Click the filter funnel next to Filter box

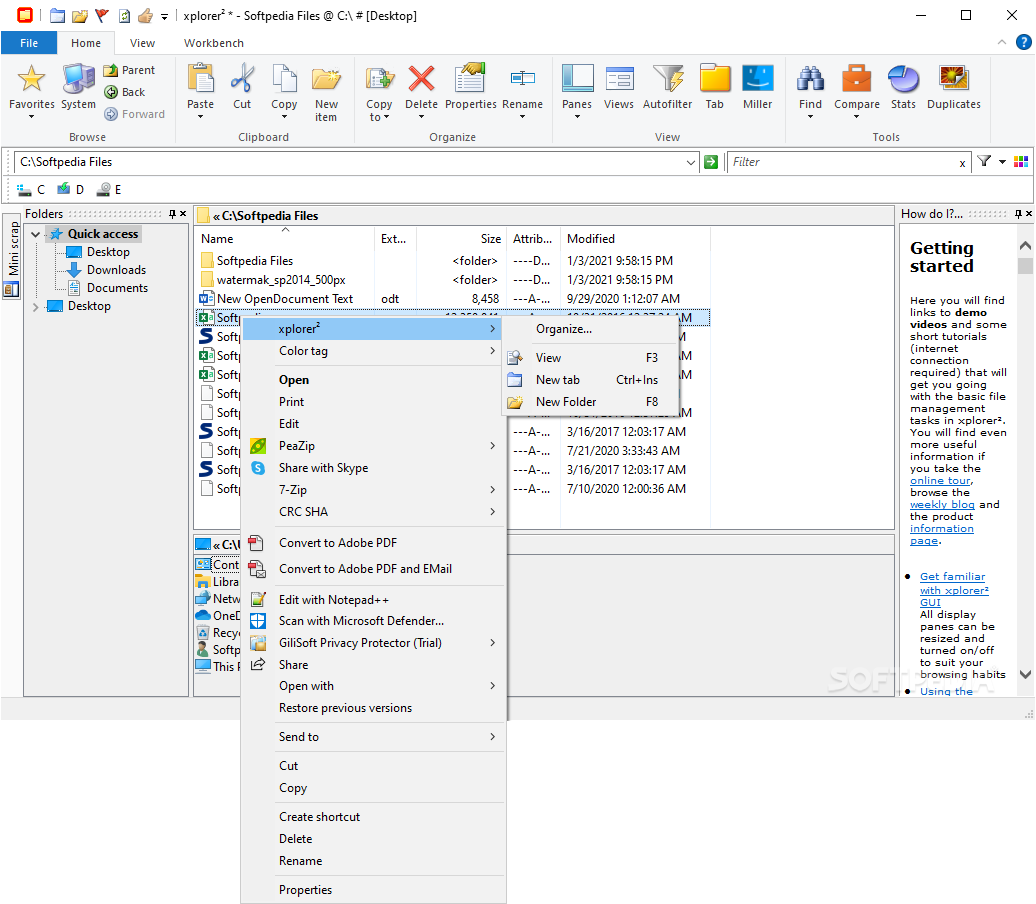pos(984,161)
